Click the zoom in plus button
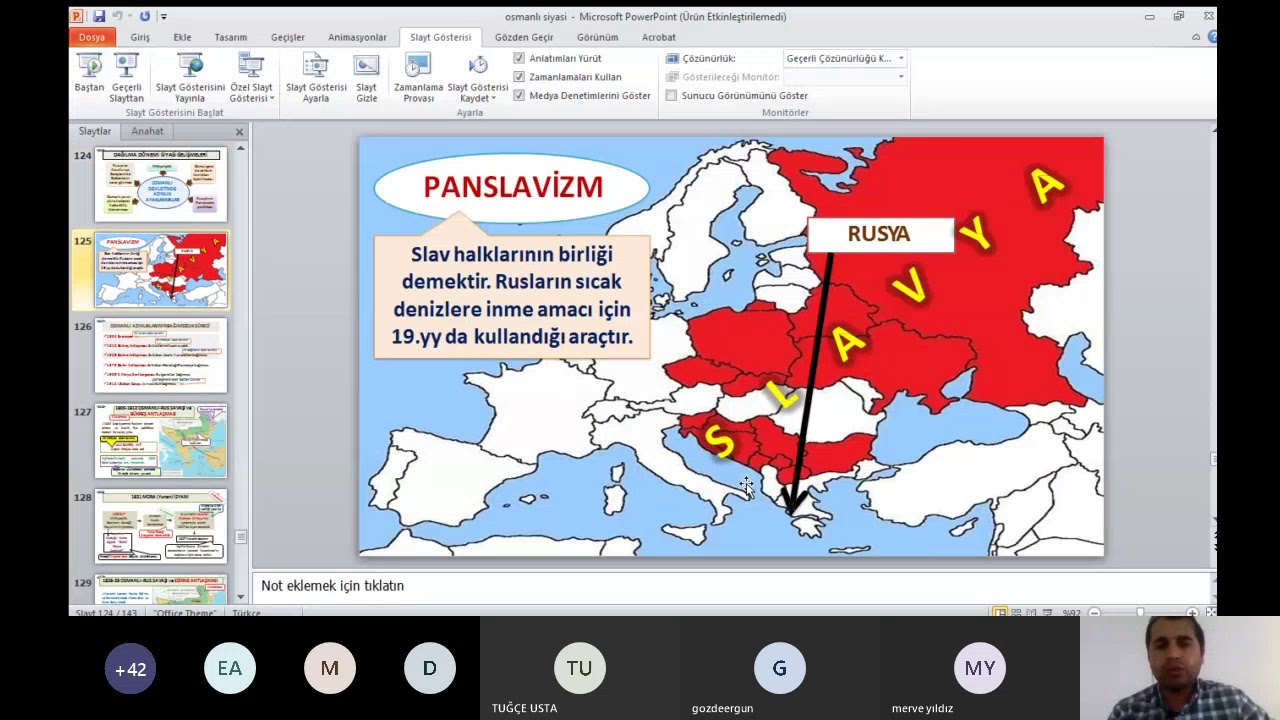Viewport: 1280px width, 720px height. (x=1192, y=612)
